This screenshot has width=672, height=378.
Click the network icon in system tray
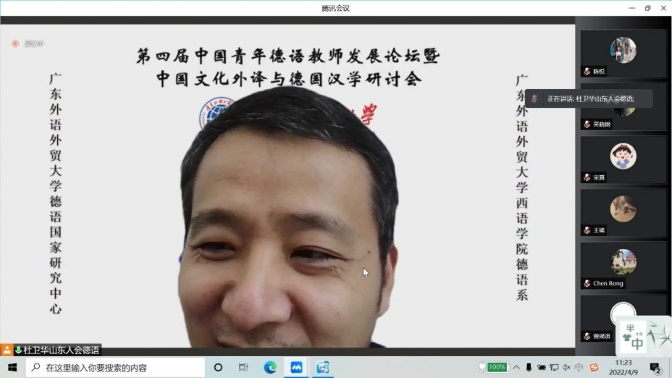click(554, 367)
